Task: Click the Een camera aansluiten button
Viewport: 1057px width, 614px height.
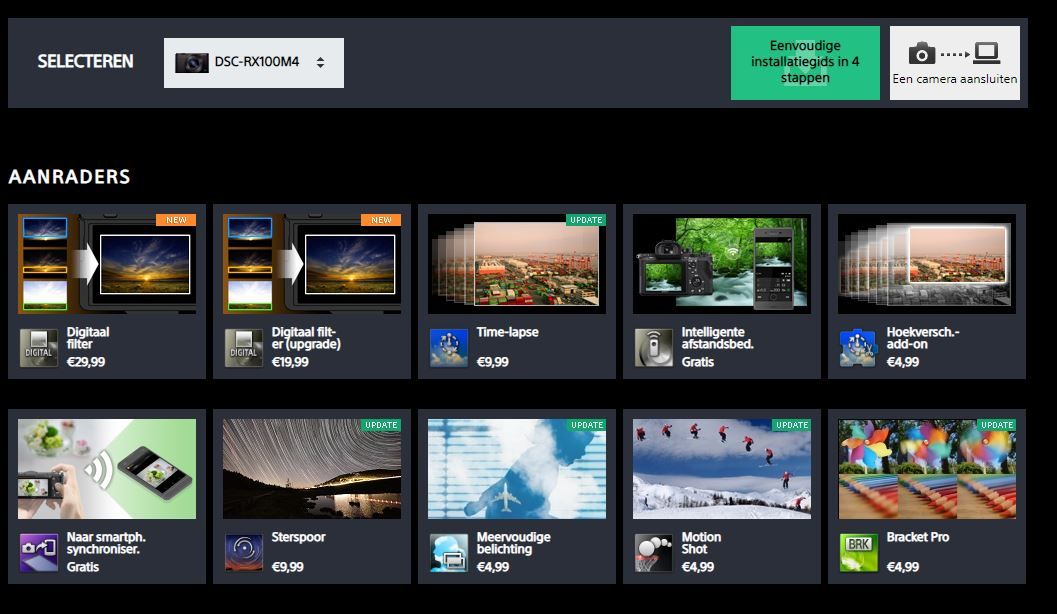Action: [954, 62]
